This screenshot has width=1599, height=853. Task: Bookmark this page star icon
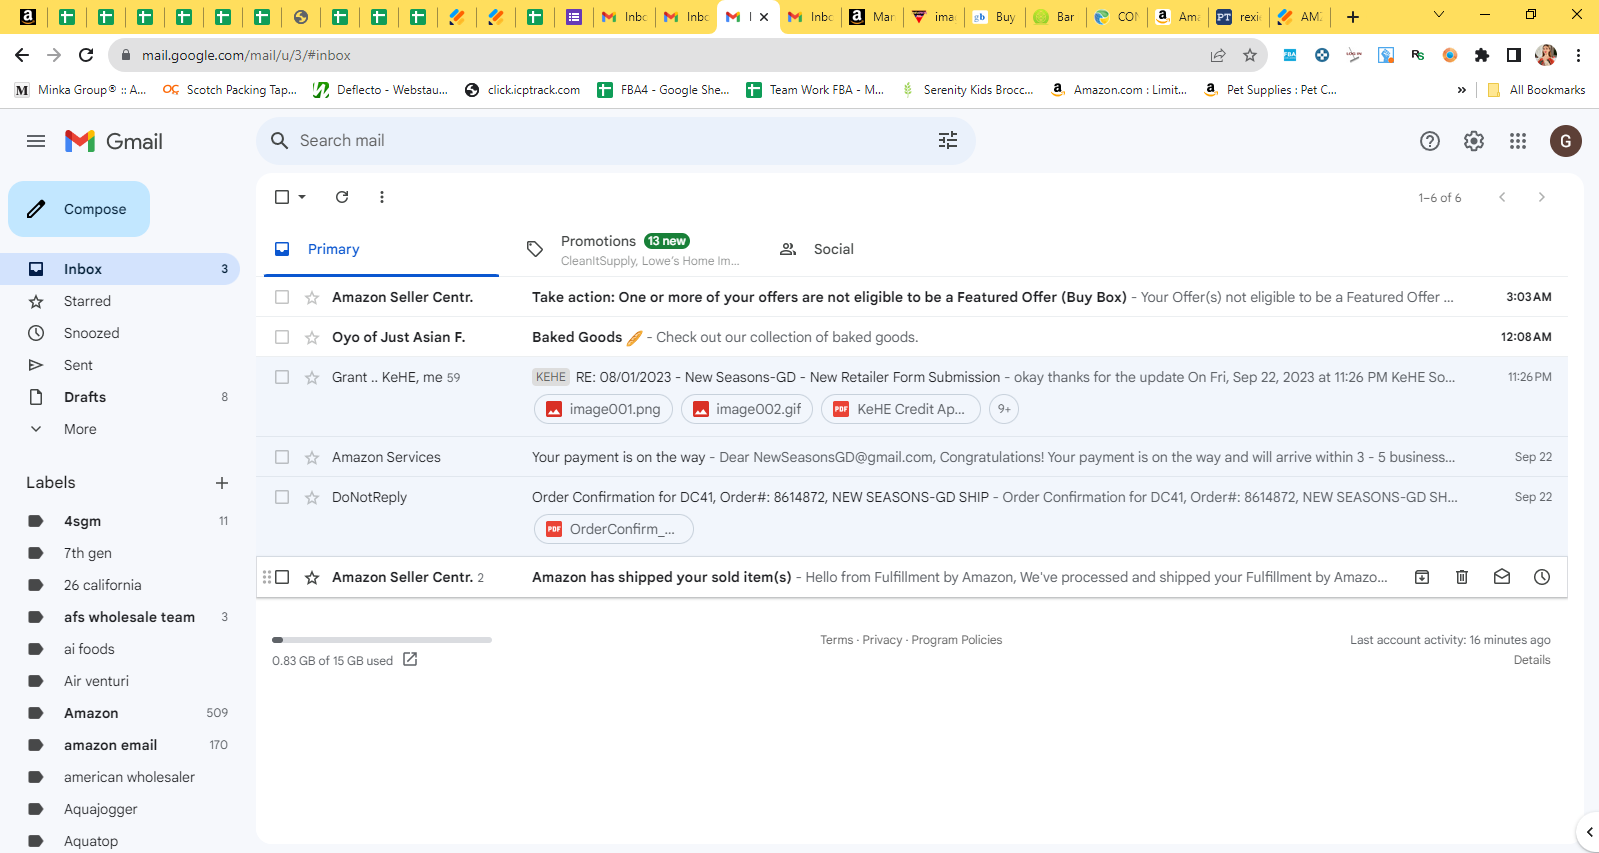point(1250,55)
